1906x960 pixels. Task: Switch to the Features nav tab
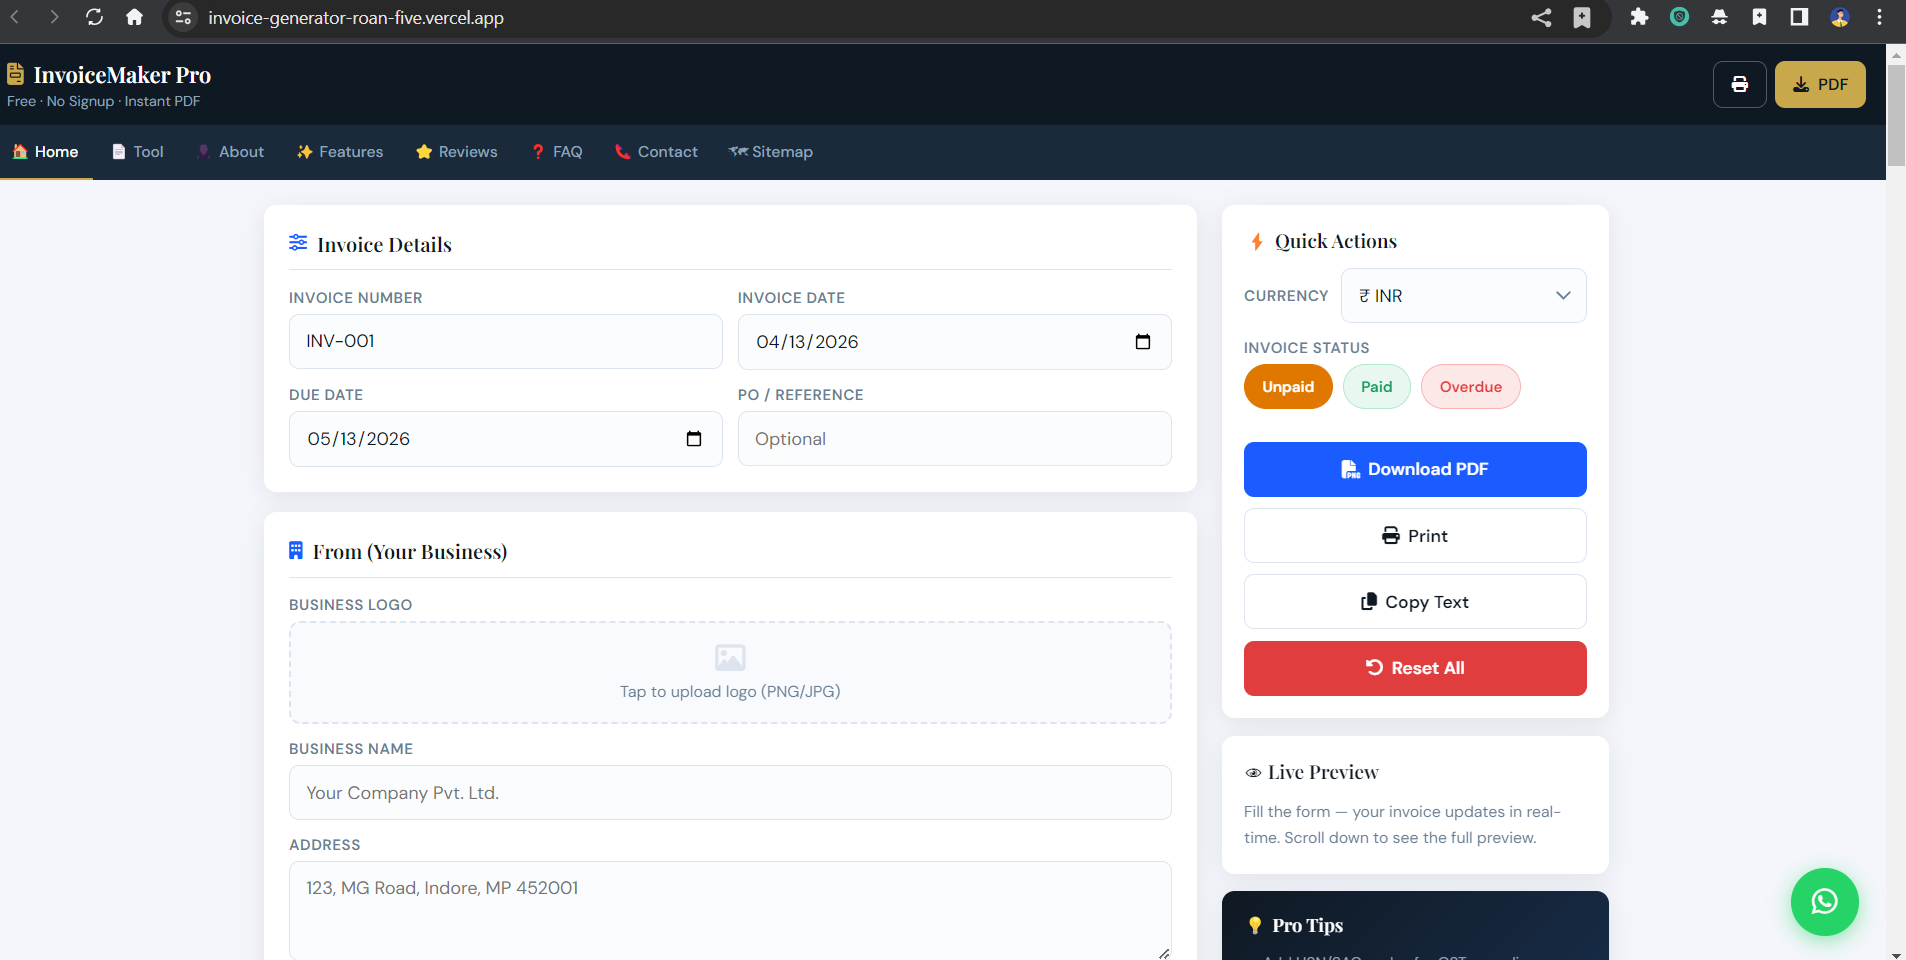[339, 152]
